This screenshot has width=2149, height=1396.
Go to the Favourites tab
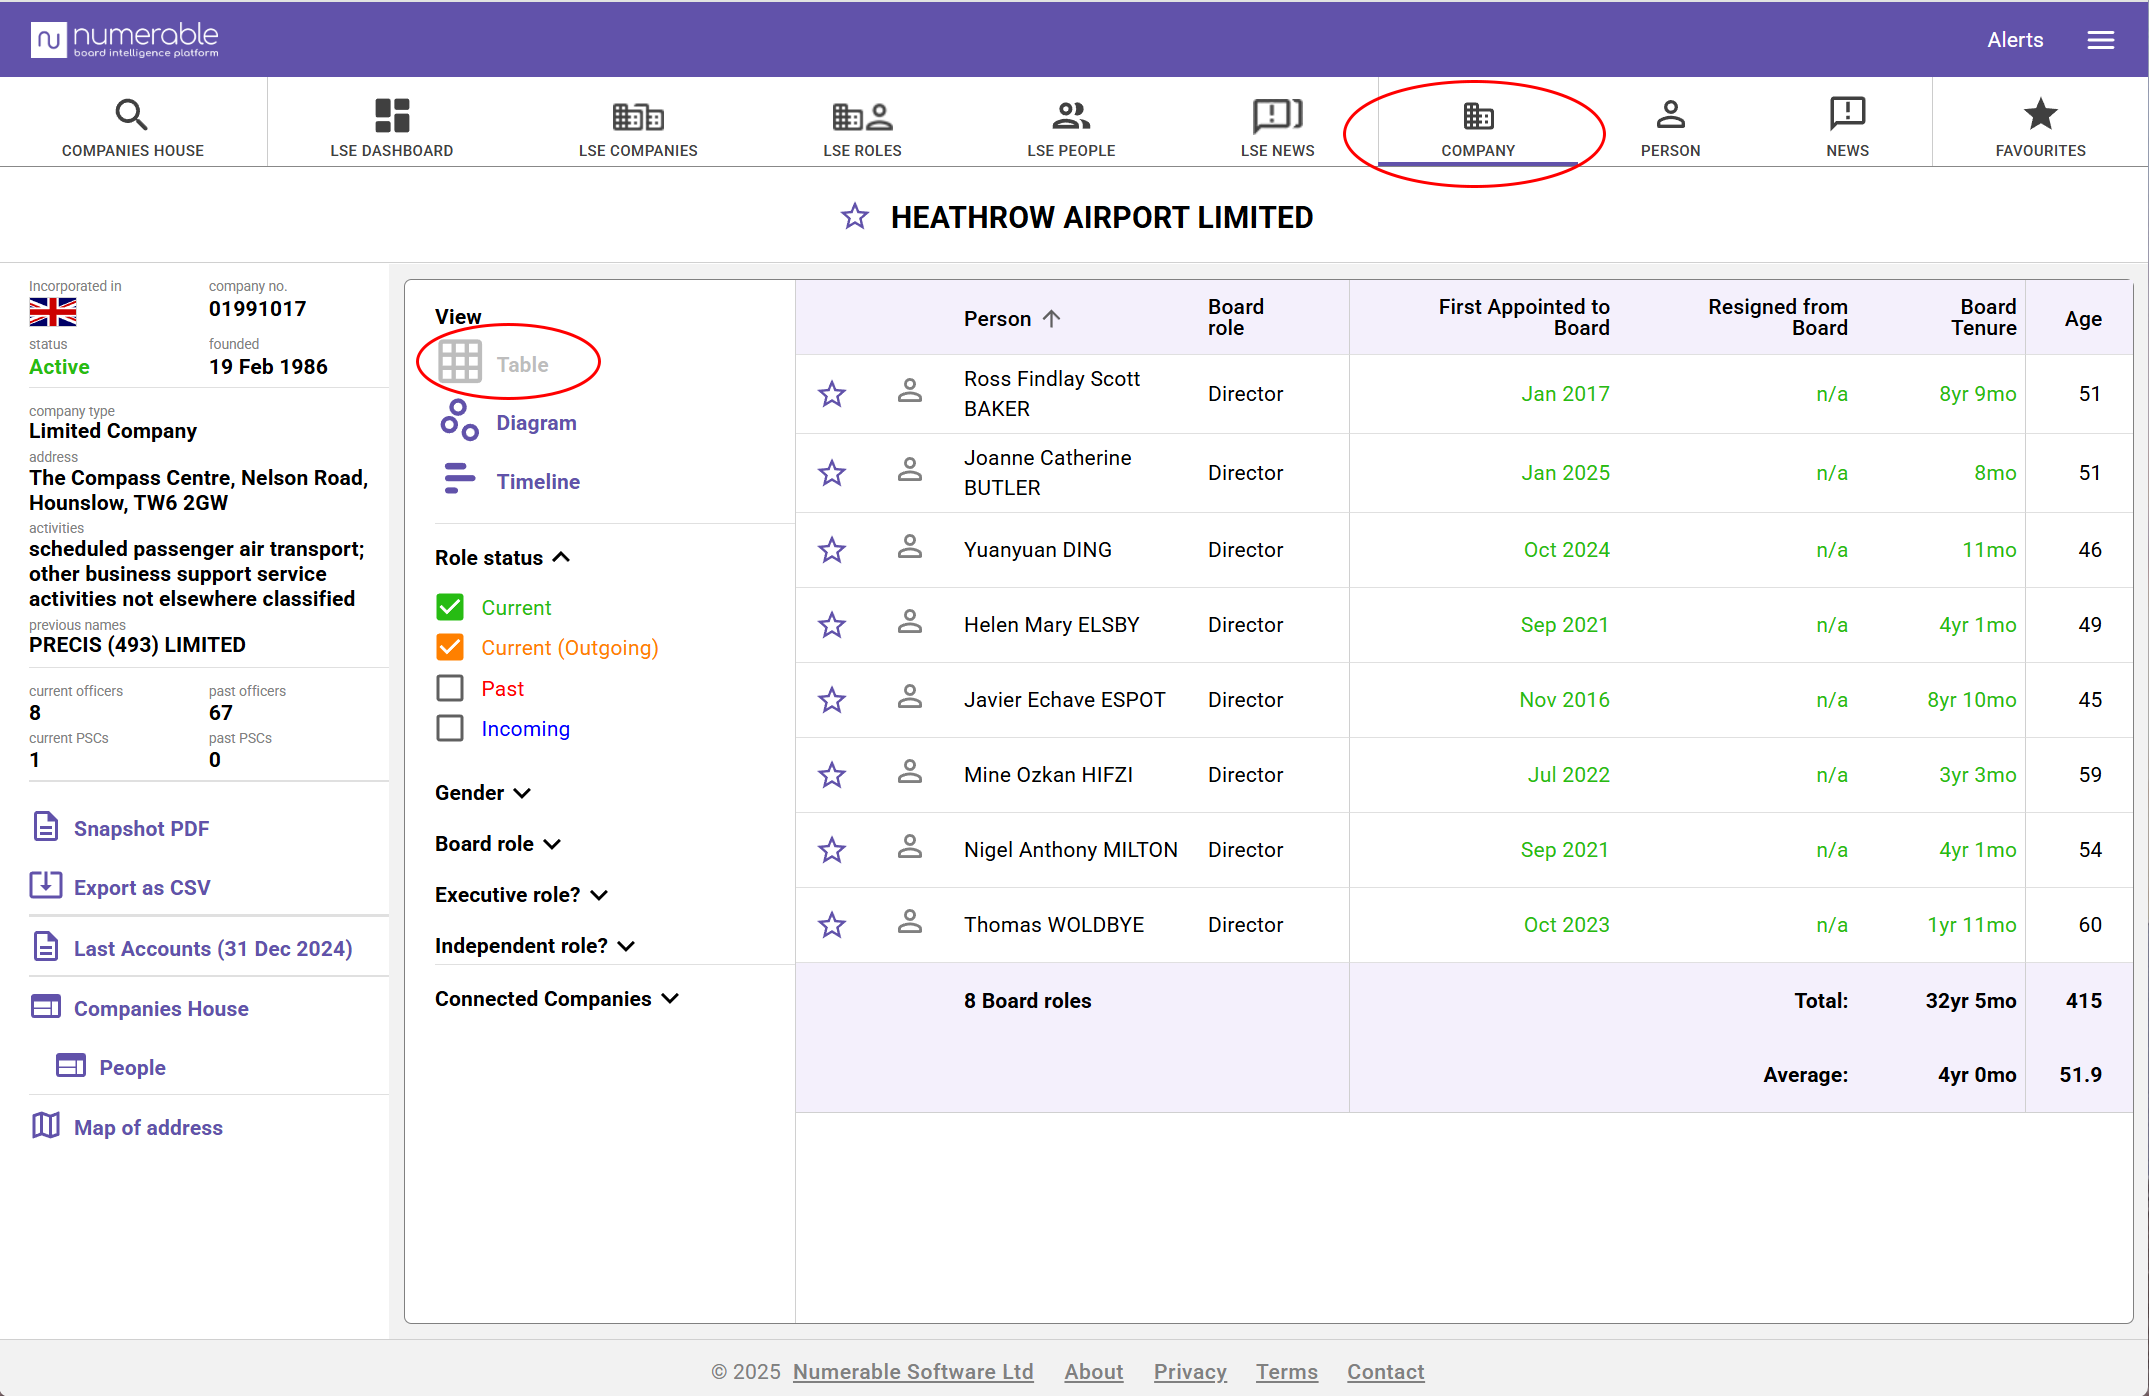(2040, 128)
